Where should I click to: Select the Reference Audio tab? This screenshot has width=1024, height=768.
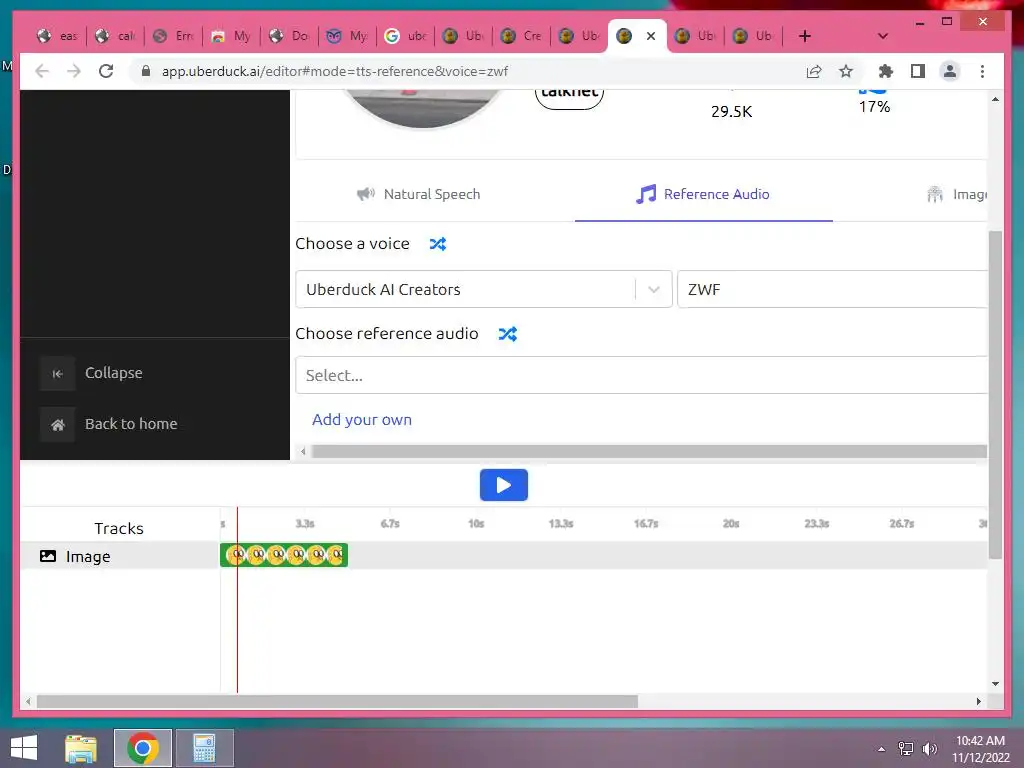[x=703, y=195]
